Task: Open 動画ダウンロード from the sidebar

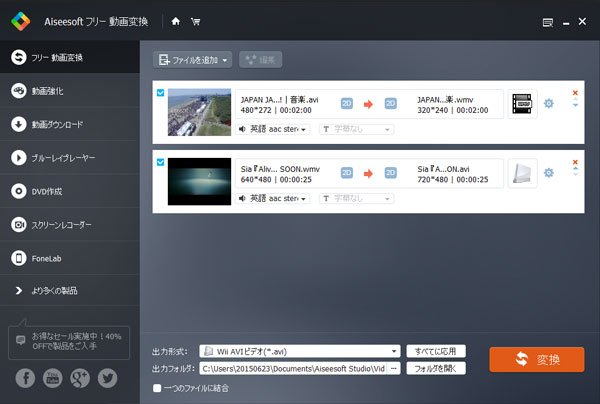Action: click(x=70, y=124)
